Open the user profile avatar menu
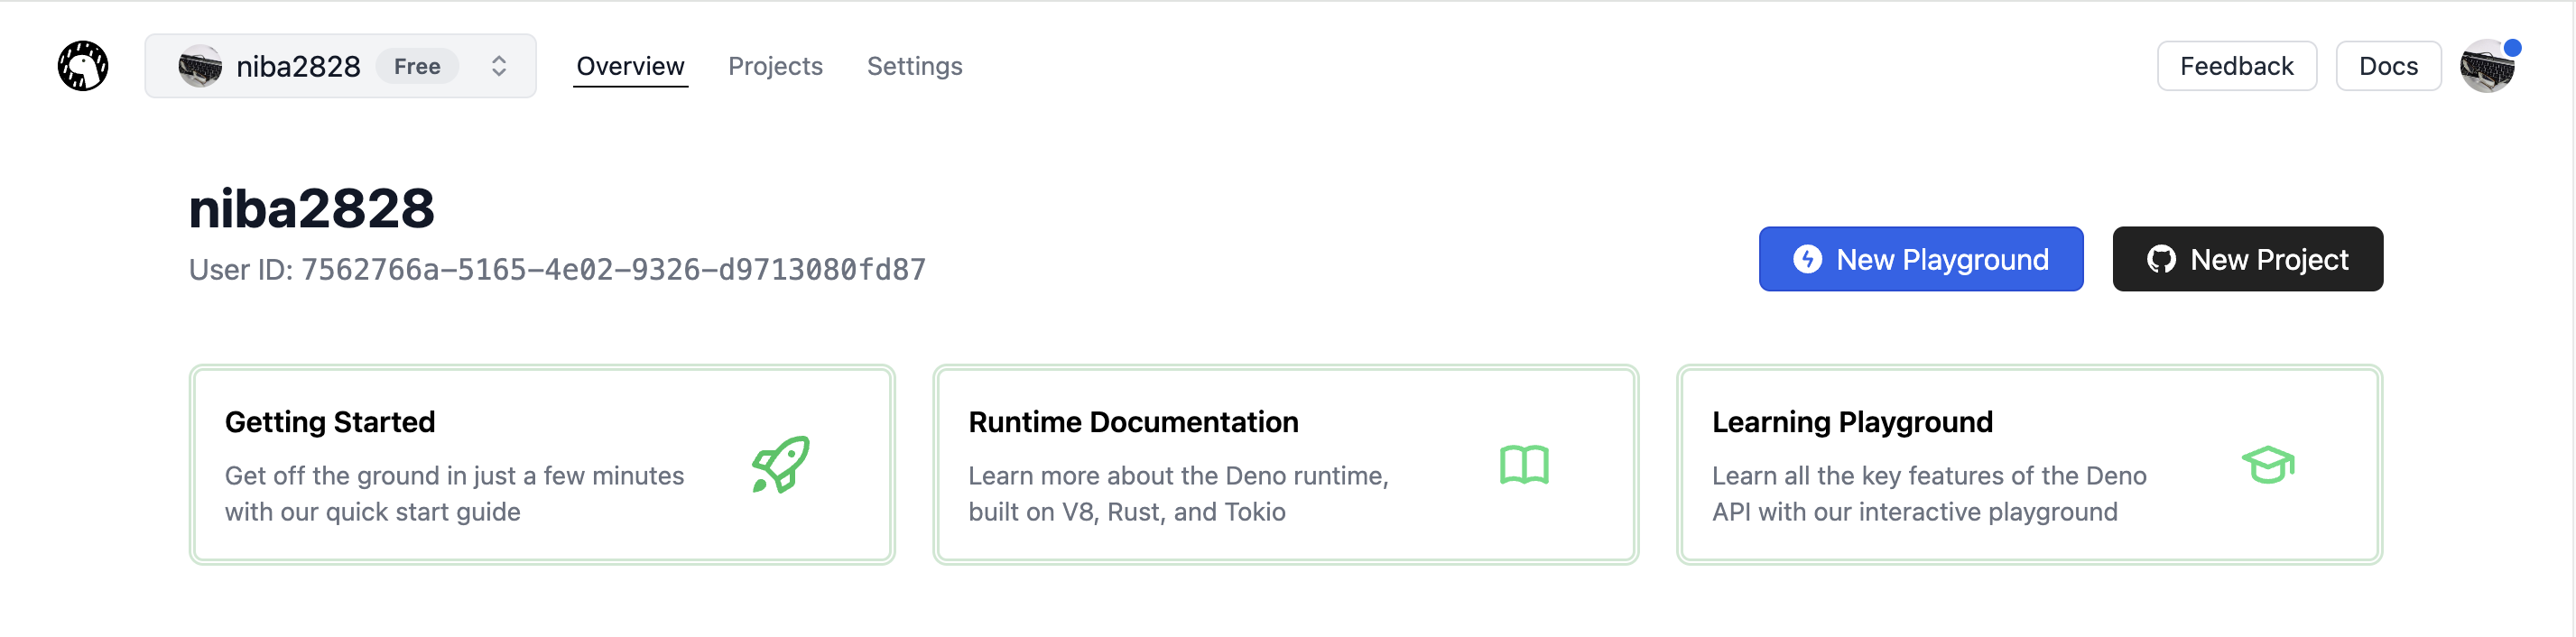2576x637 pixels. [x=2487, y=67]
